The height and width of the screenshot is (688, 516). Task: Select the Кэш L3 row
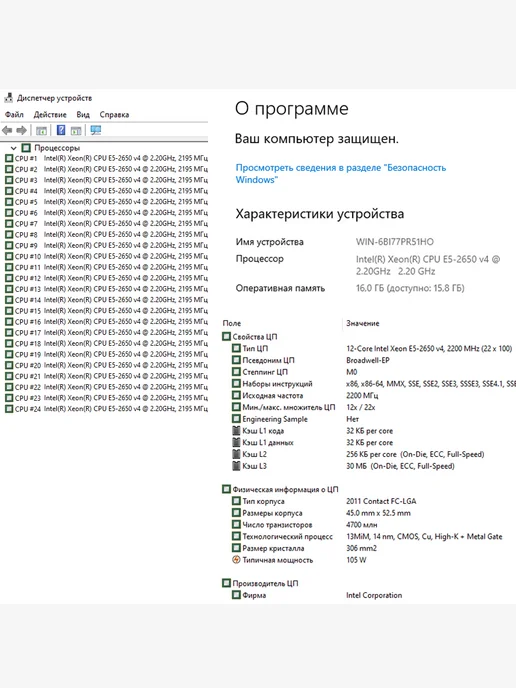point(343,466)
